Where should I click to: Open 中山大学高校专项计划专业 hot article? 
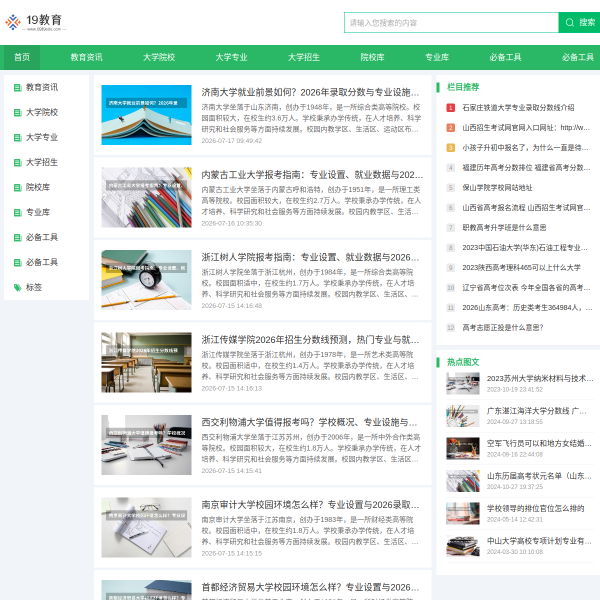[x=539, y=541]
